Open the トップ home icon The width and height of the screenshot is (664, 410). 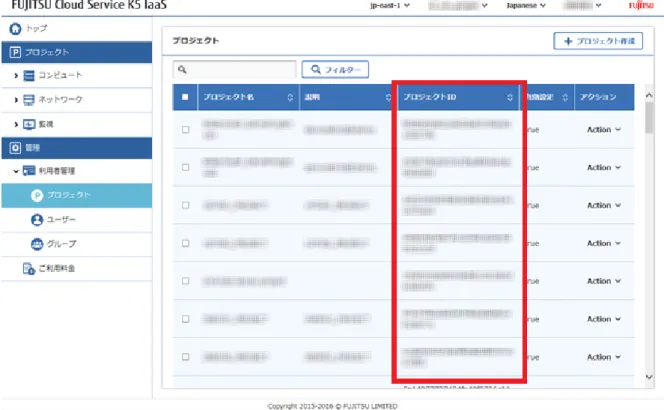(15, 29)
